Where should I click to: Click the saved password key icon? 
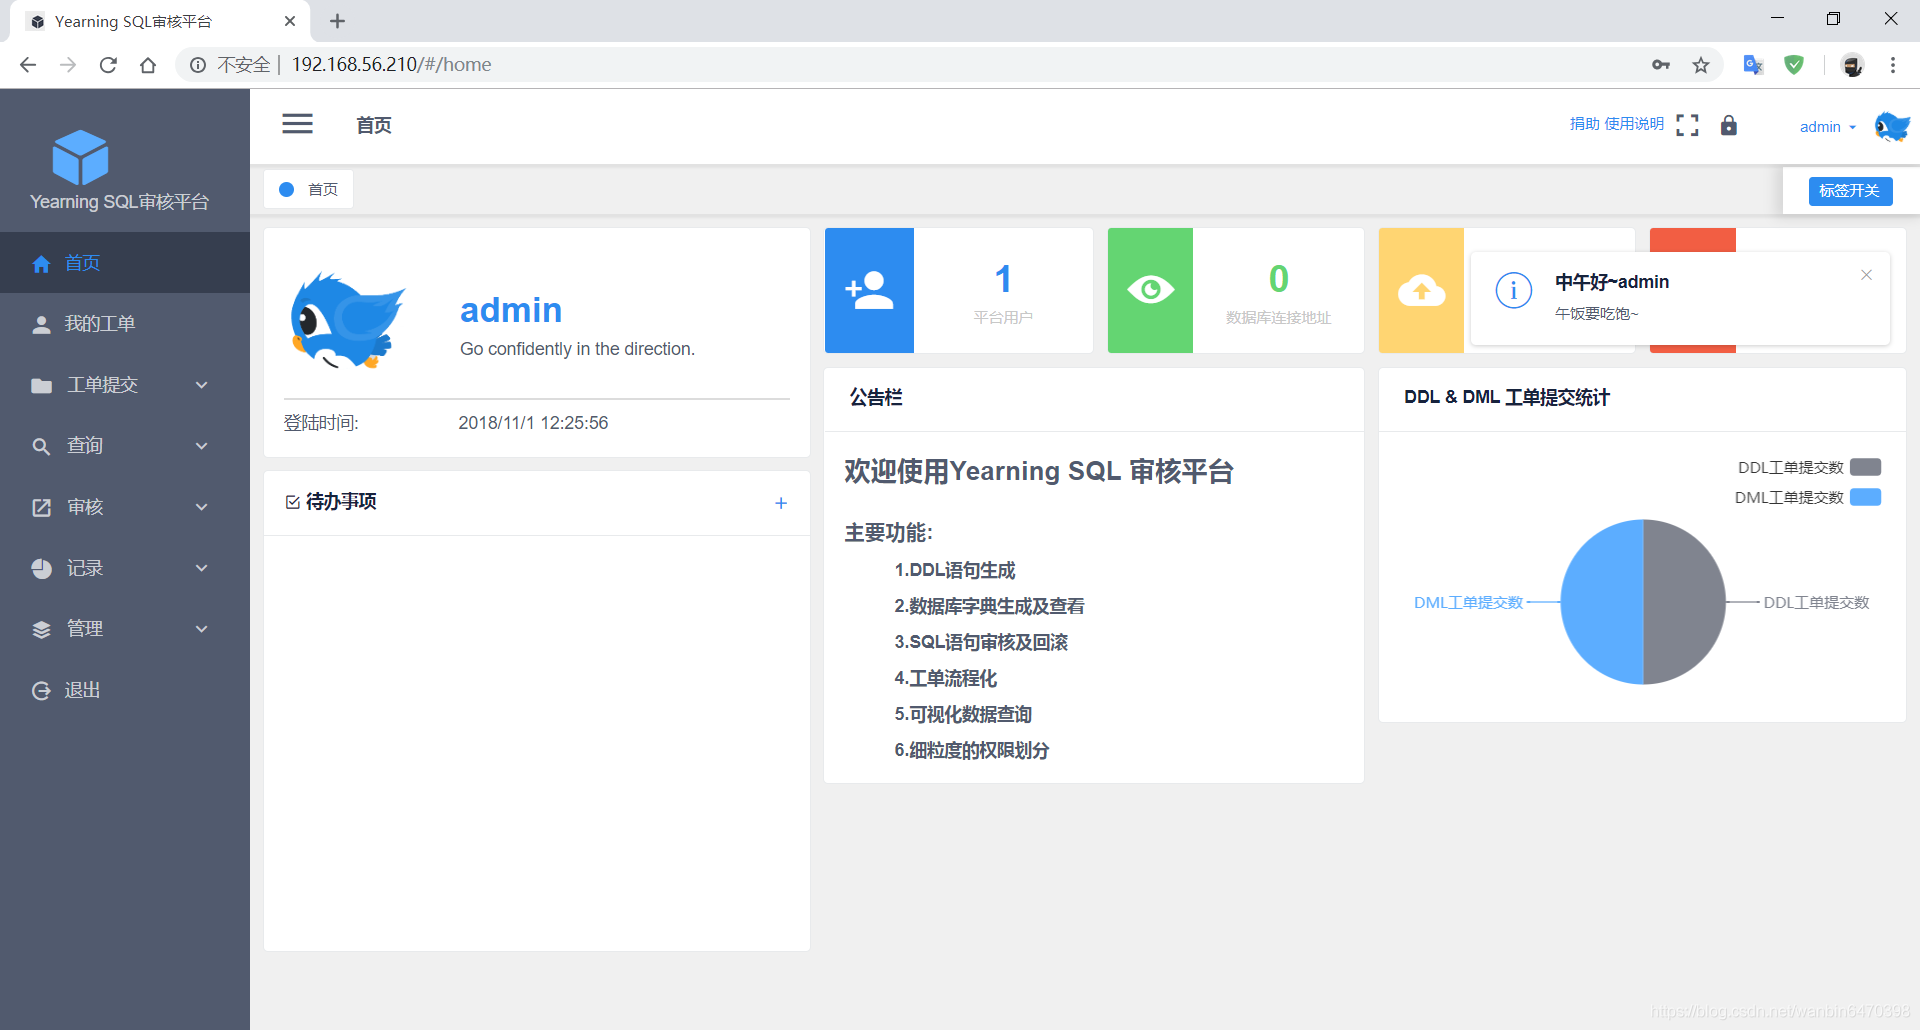click(x=1661, y=65)
